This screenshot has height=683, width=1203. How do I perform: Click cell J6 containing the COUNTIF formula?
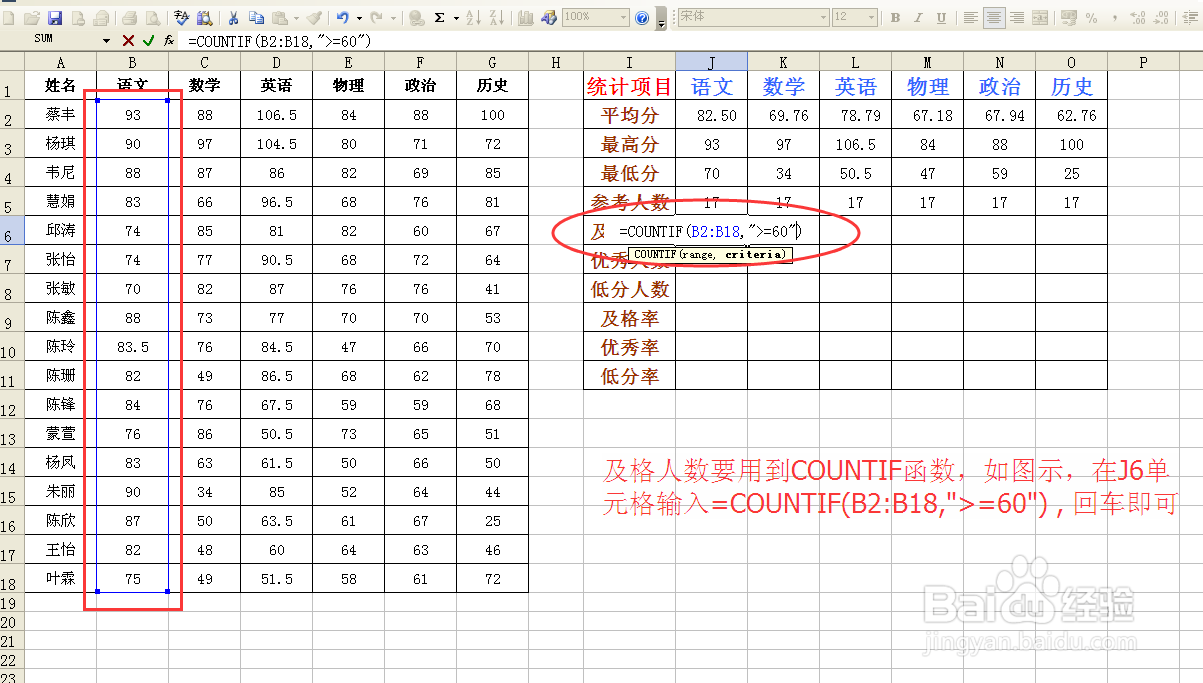tap(711, 230)
